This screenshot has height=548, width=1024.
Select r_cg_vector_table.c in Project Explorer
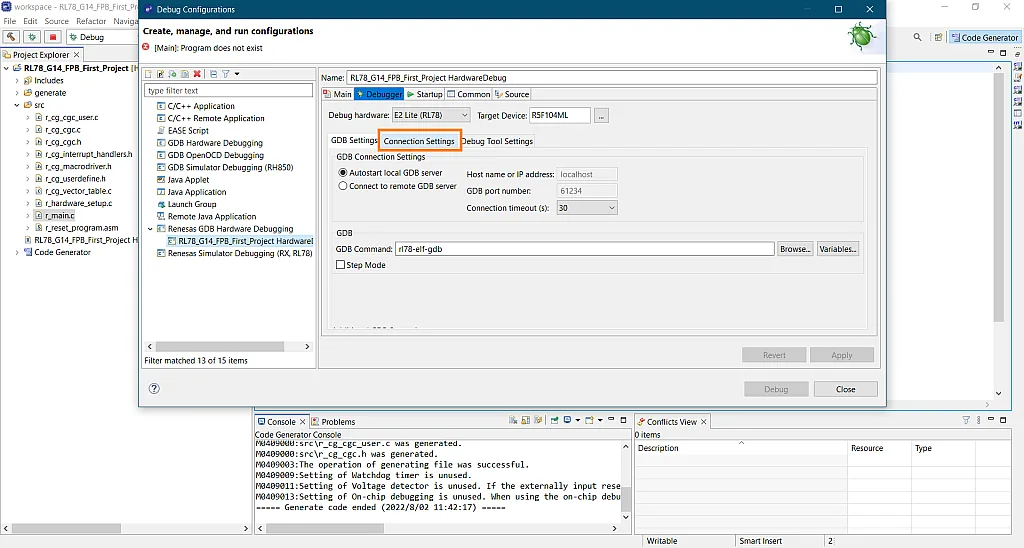(78, 191)
